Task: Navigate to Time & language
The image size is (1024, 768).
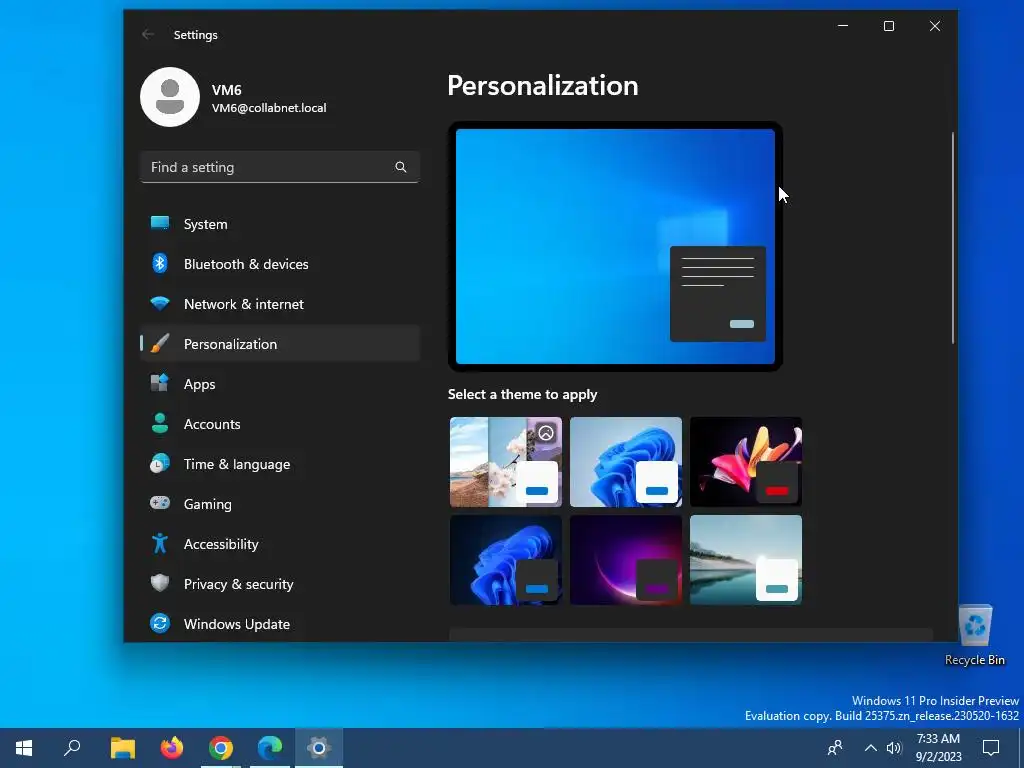Action: pyautogui.click(x=280, y=464)
